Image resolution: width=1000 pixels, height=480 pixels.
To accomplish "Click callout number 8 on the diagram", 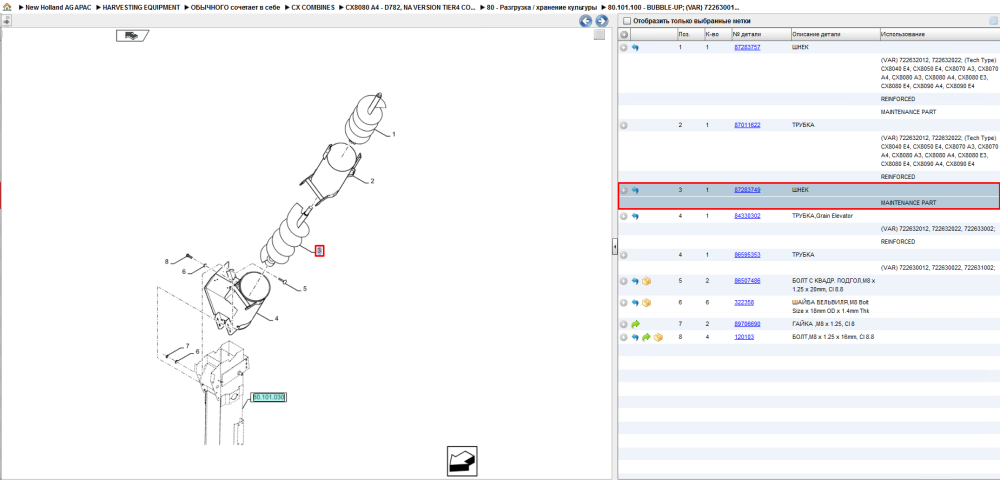I will tap(166, 262).
